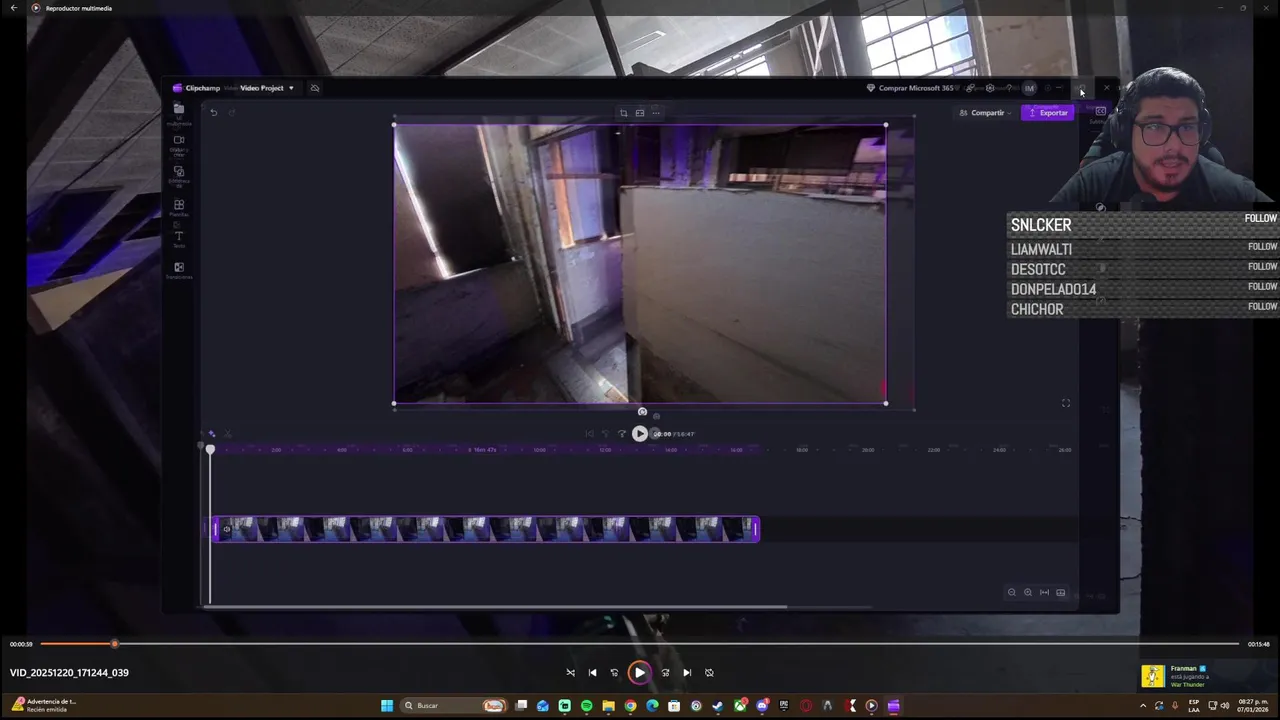Open the three-dots more options above preview
Viewport: 1280px width, 720px height.
[x=656, y=113]
